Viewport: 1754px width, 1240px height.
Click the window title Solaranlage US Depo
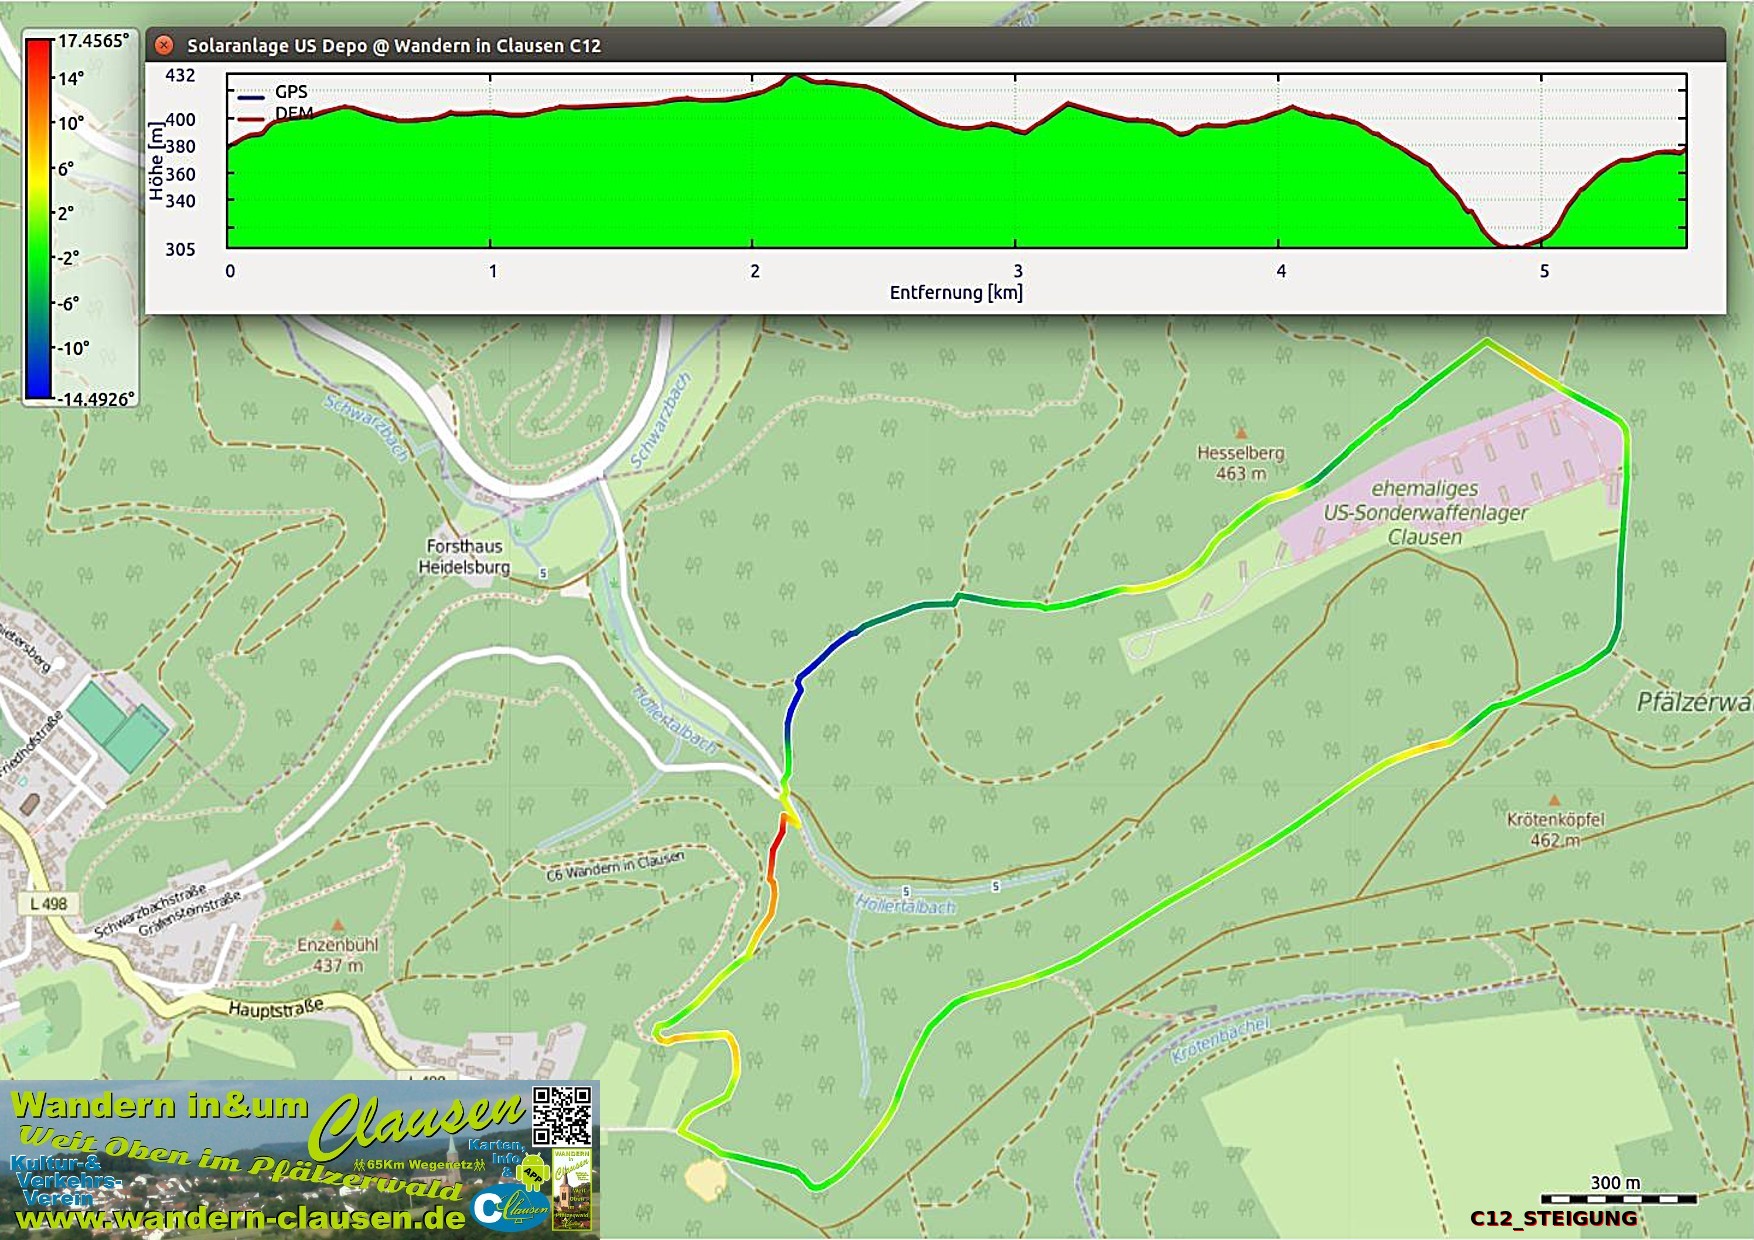coord(393,45)
